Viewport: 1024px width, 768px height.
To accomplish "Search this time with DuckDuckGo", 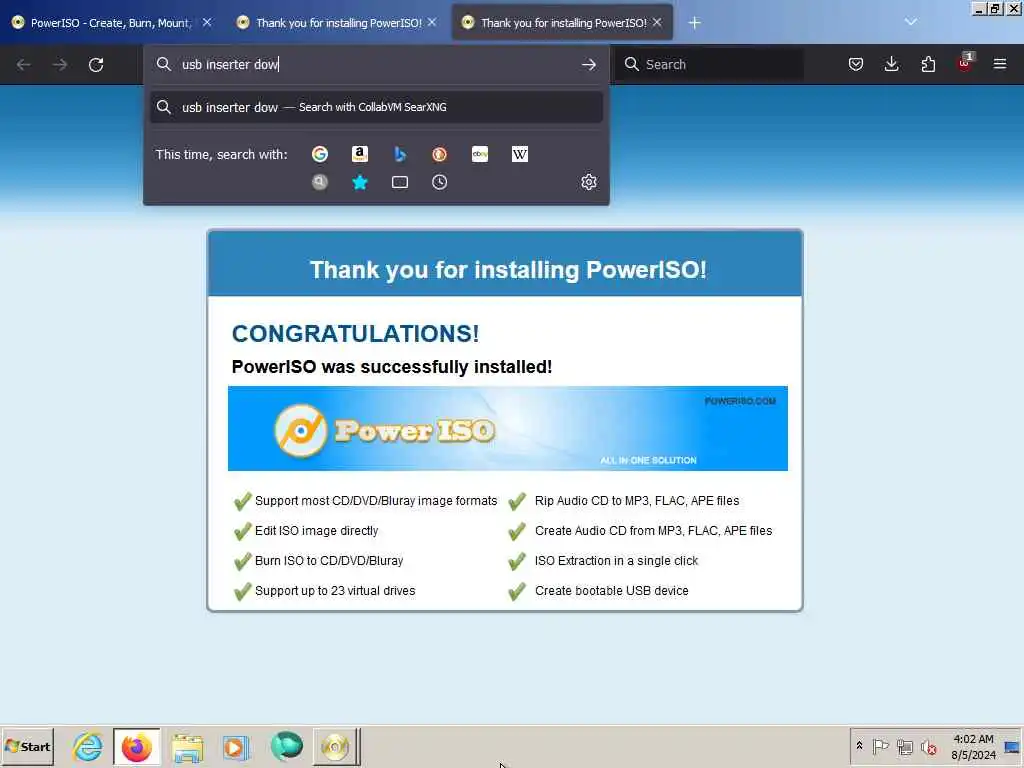I will coord(440,154).
